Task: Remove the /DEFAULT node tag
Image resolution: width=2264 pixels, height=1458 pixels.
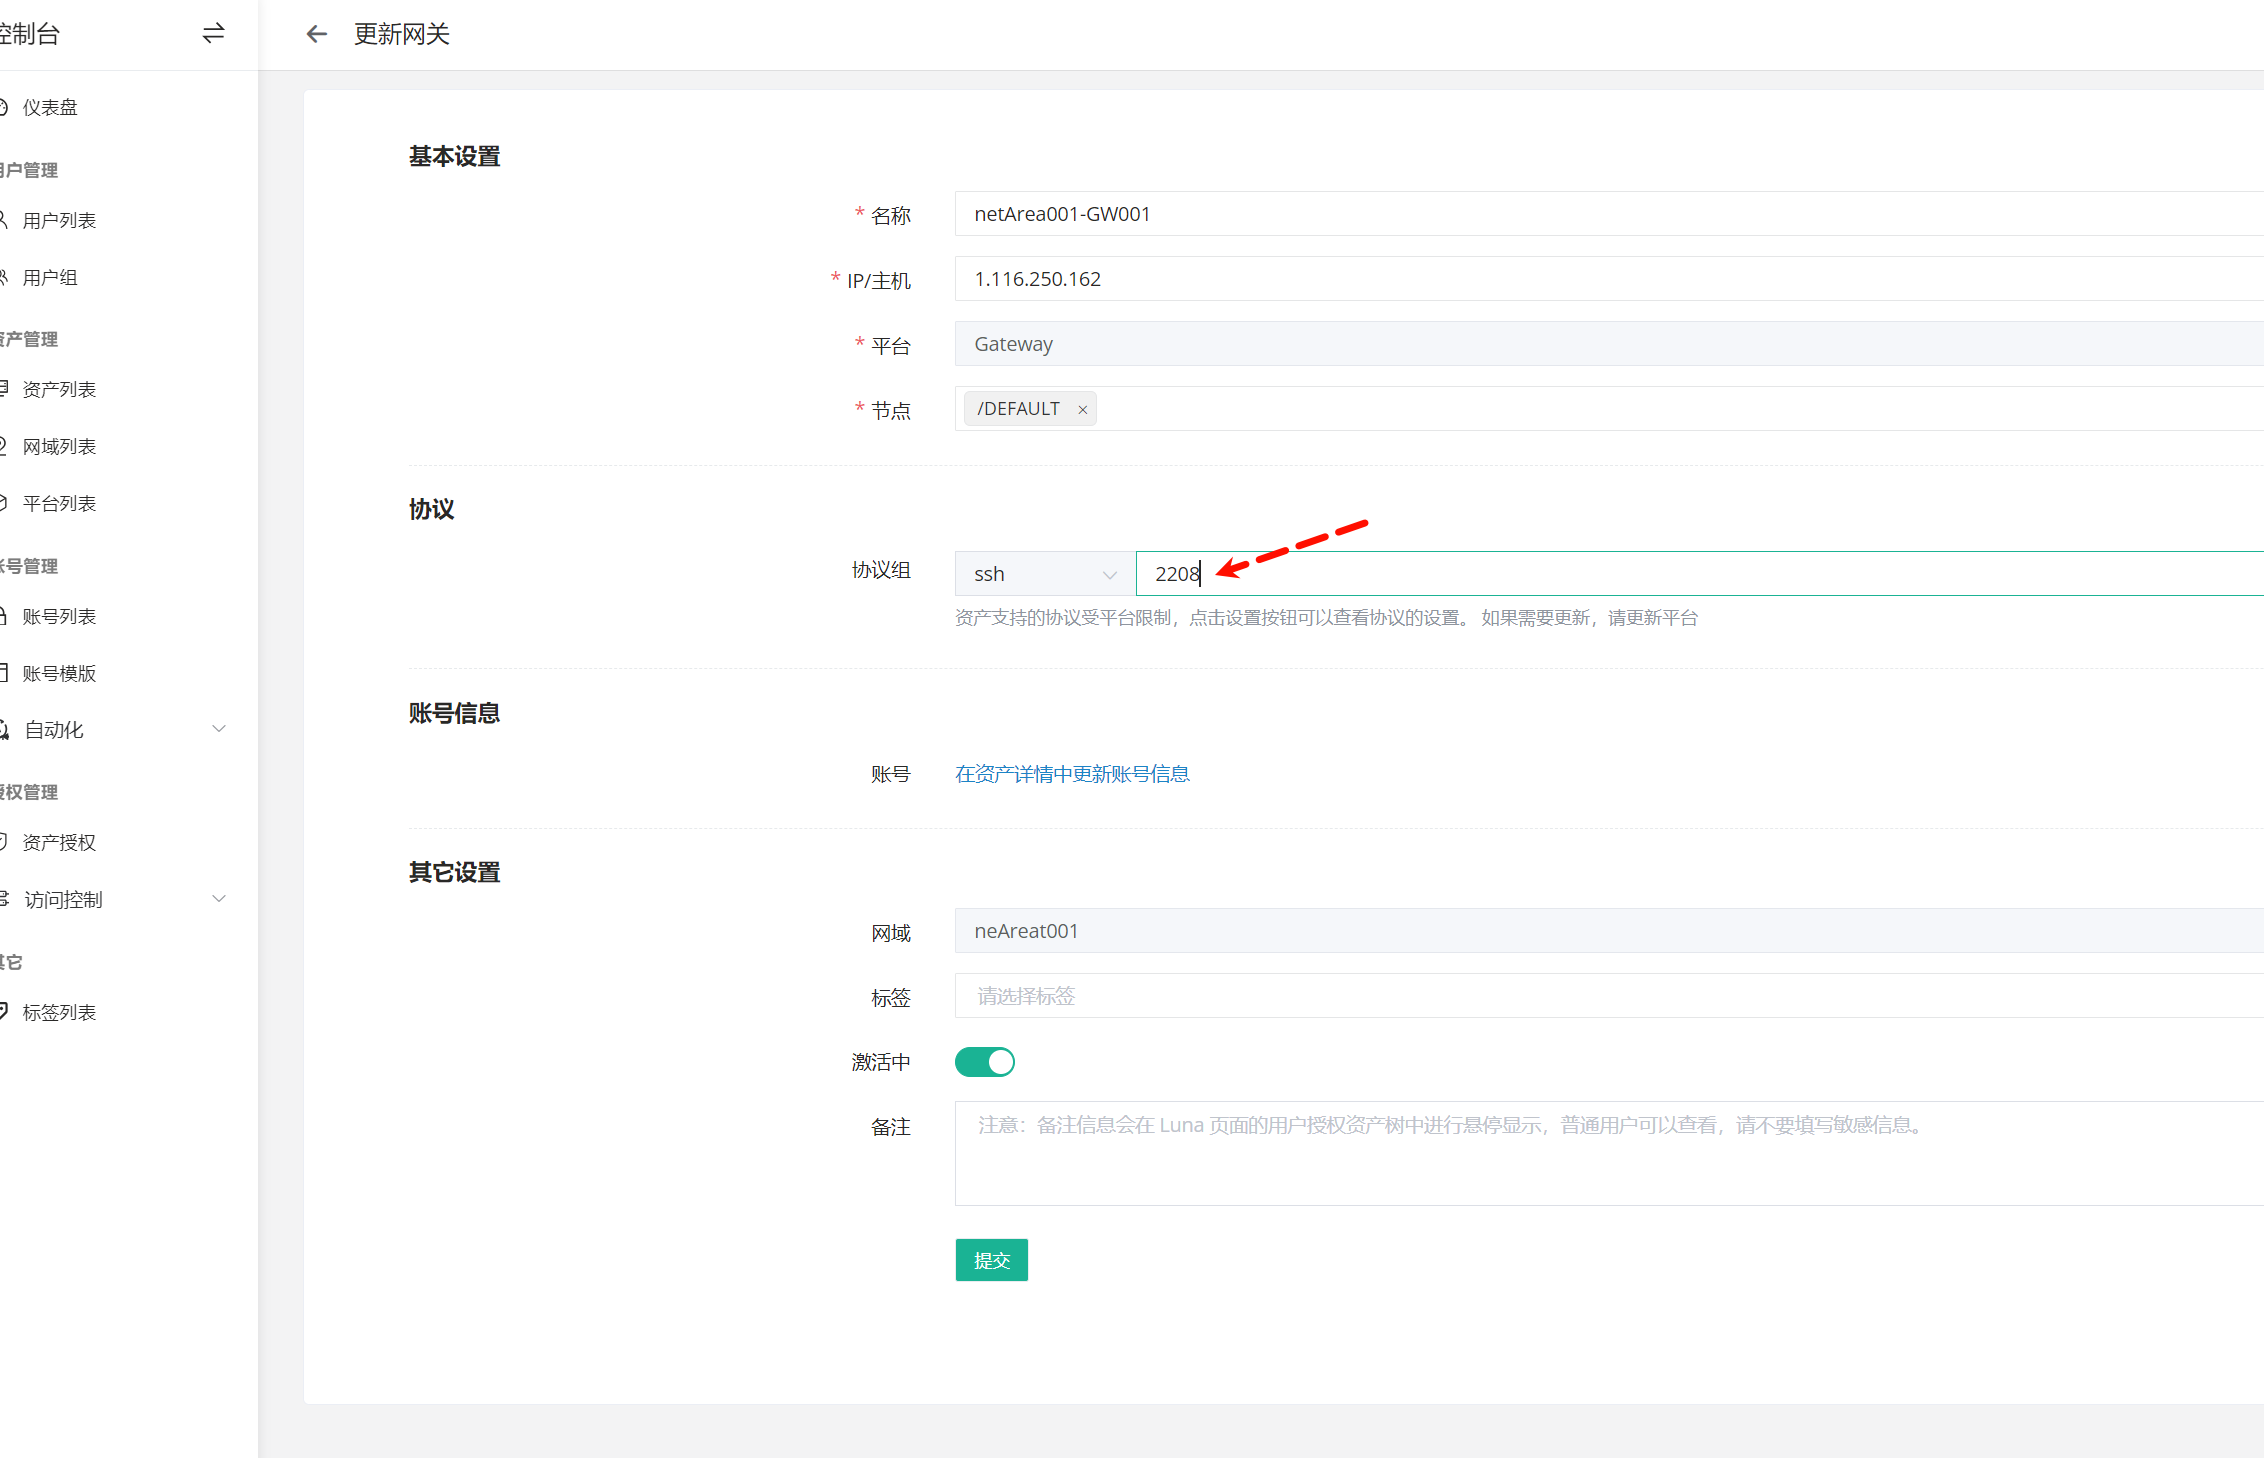Action: tap(1082, 410)
